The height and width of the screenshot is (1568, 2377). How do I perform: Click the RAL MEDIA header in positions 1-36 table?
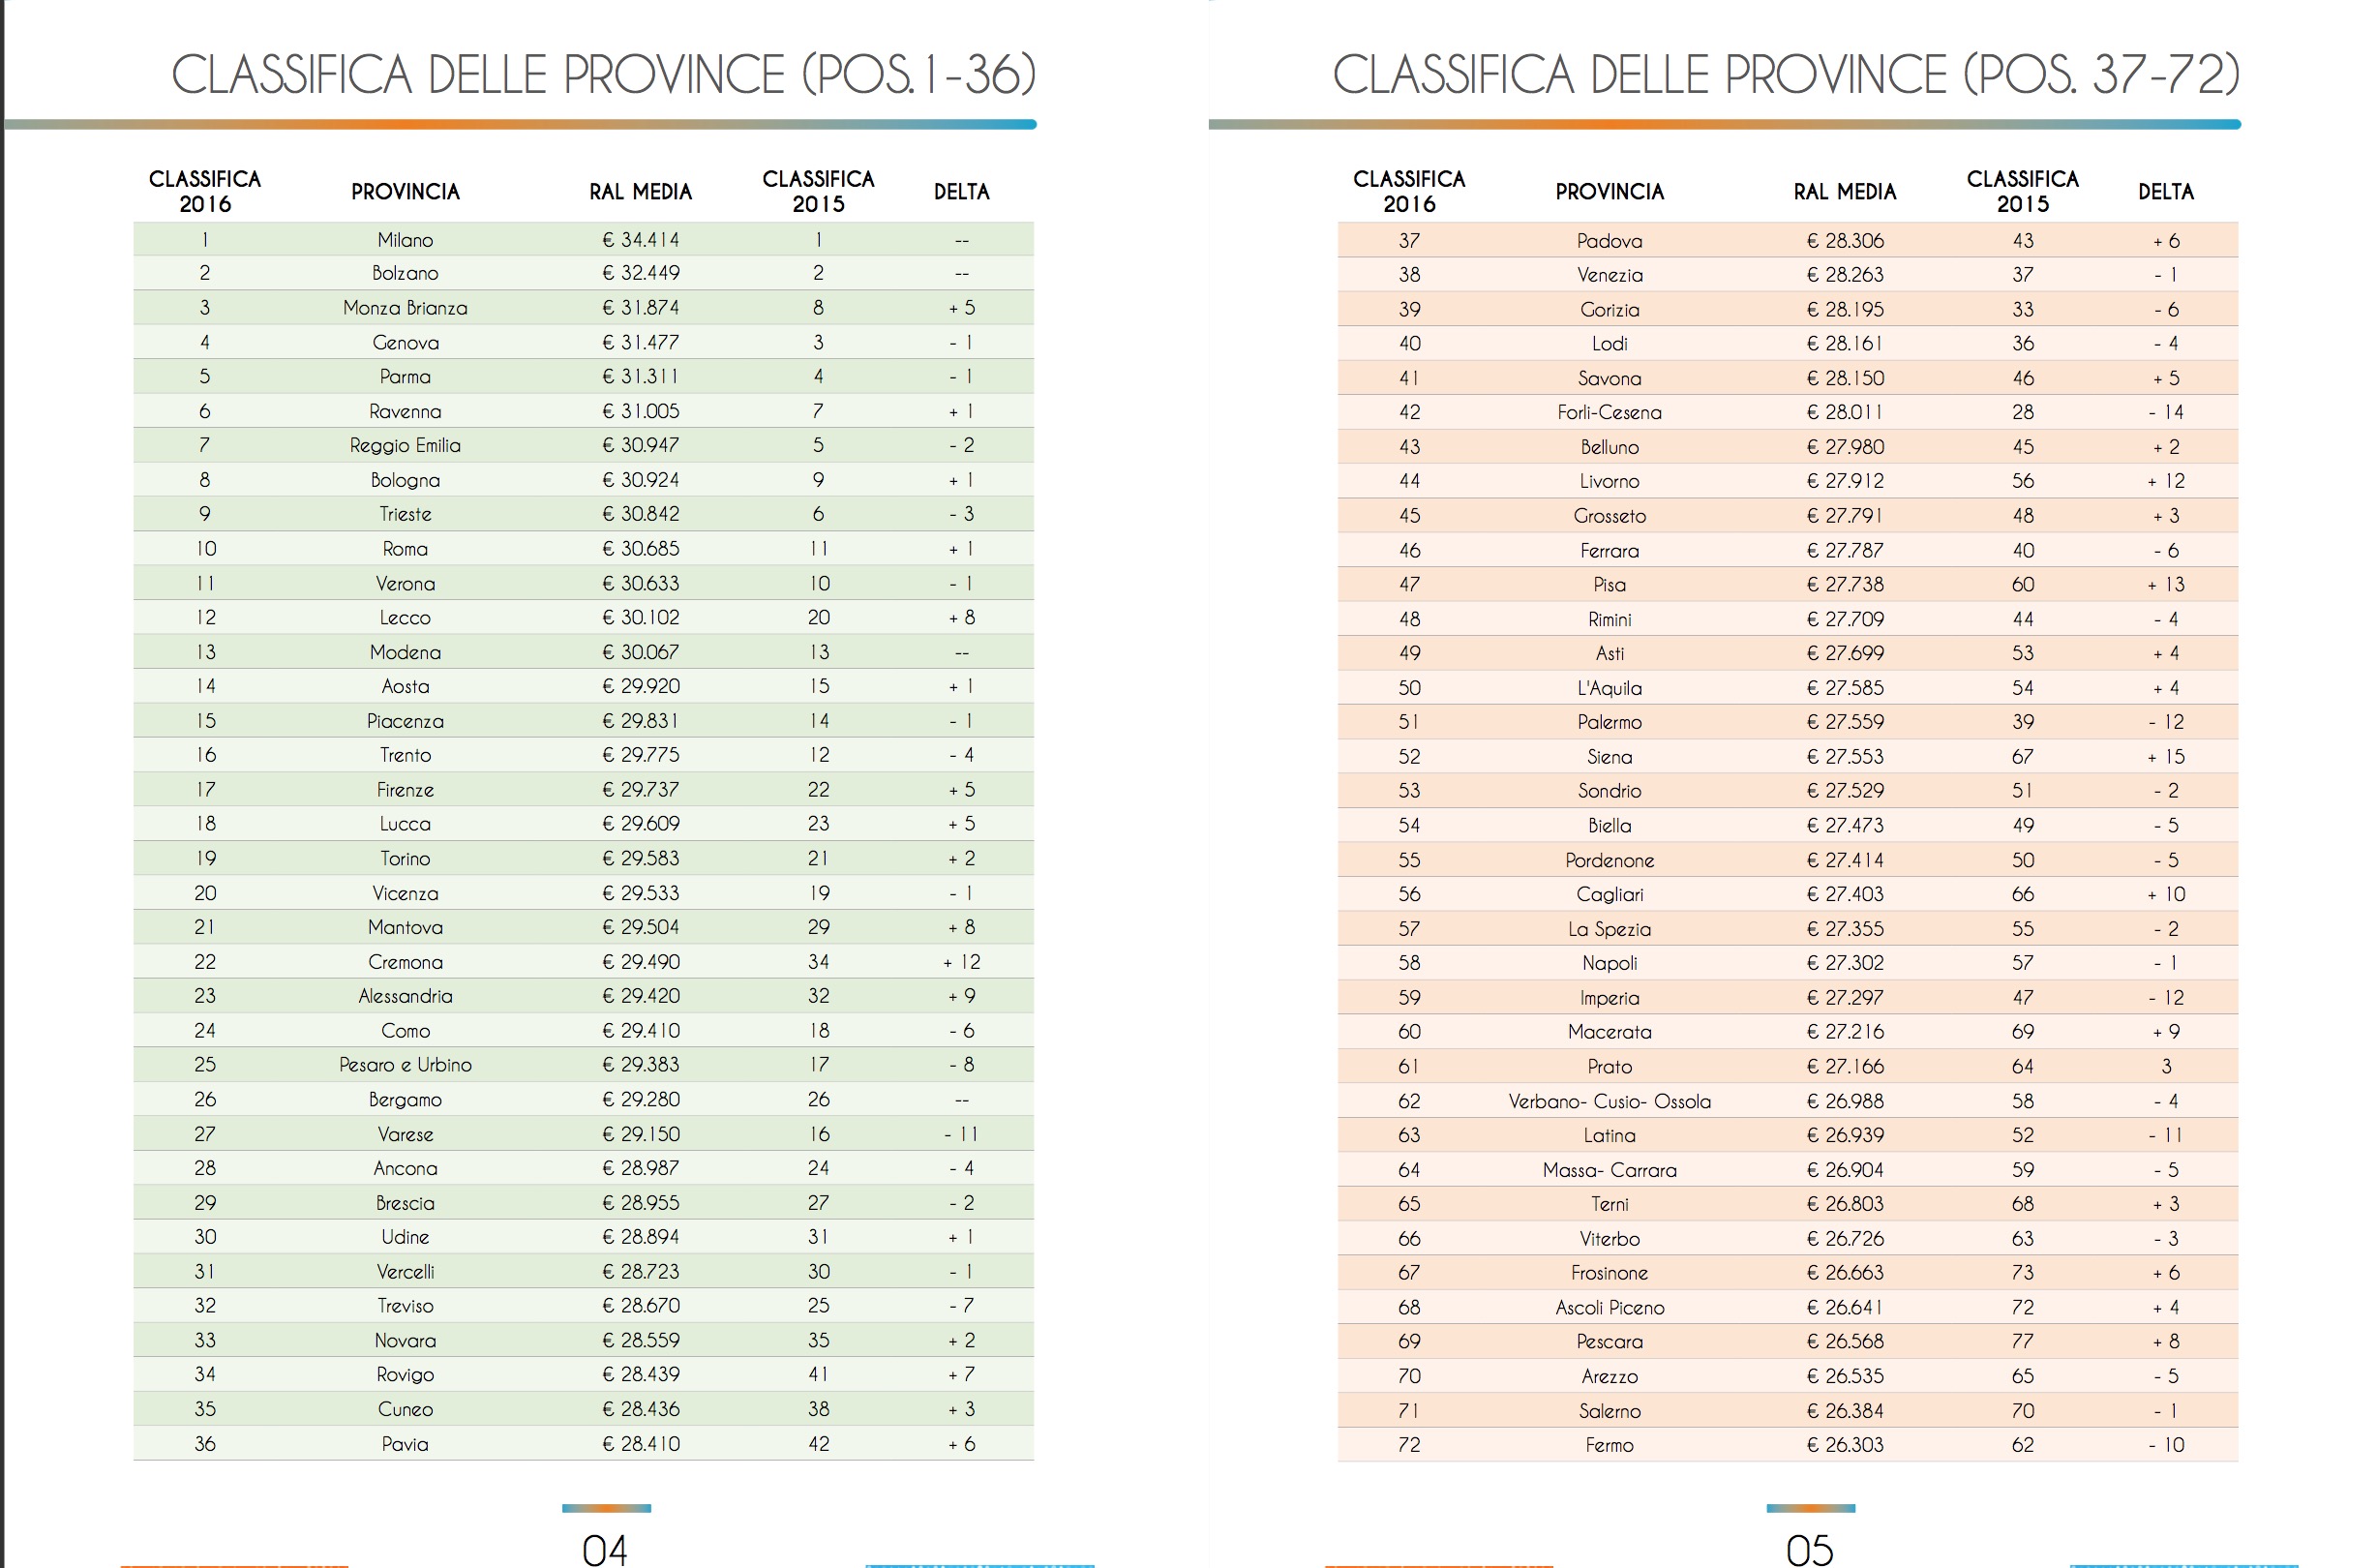point(640,192)
